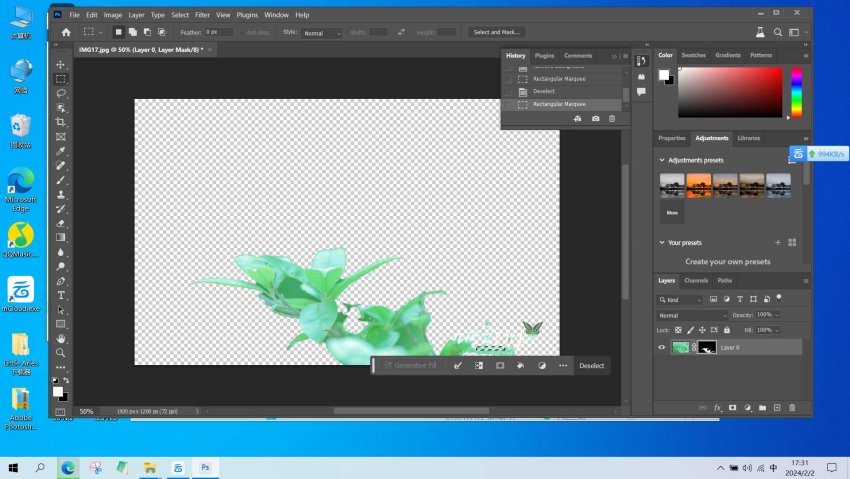850x479 pixels.
Task: Create a new layer with plus icon
Action: point(777,407)
